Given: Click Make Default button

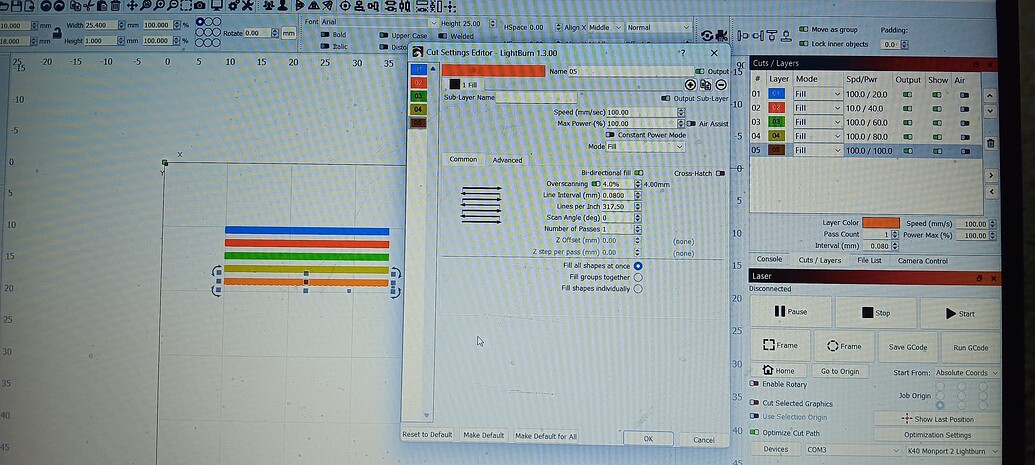Looking at the screenshot, I should pyautogui.click(x=484, y=436).
